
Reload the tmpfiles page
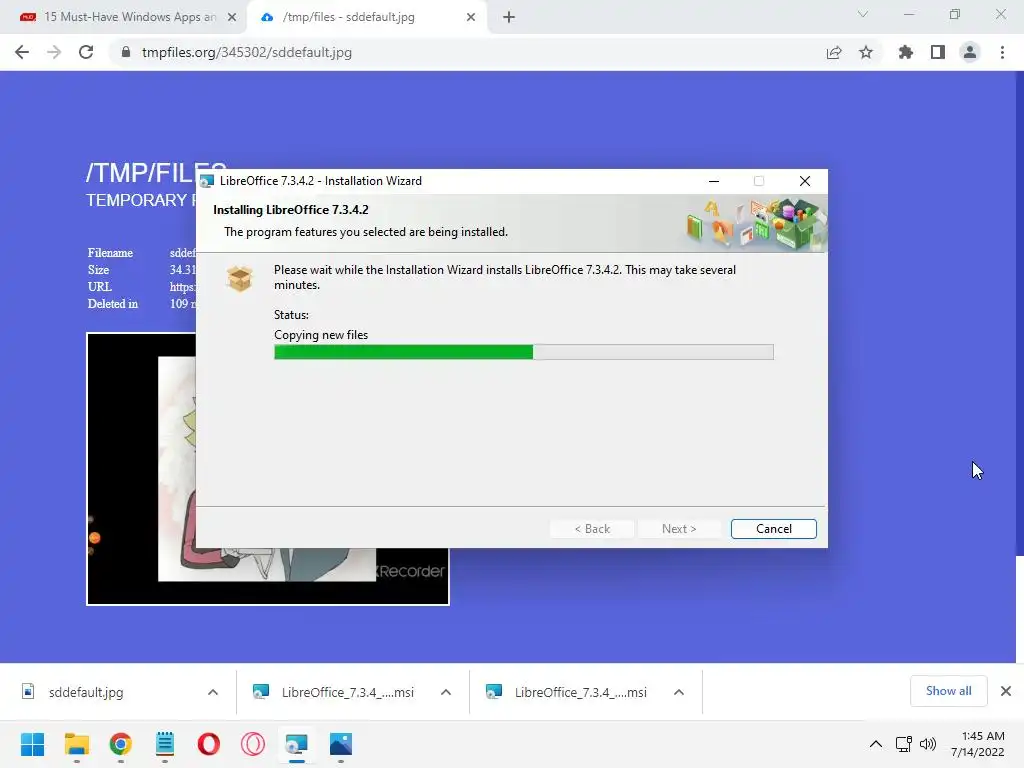tap(86, 52)
